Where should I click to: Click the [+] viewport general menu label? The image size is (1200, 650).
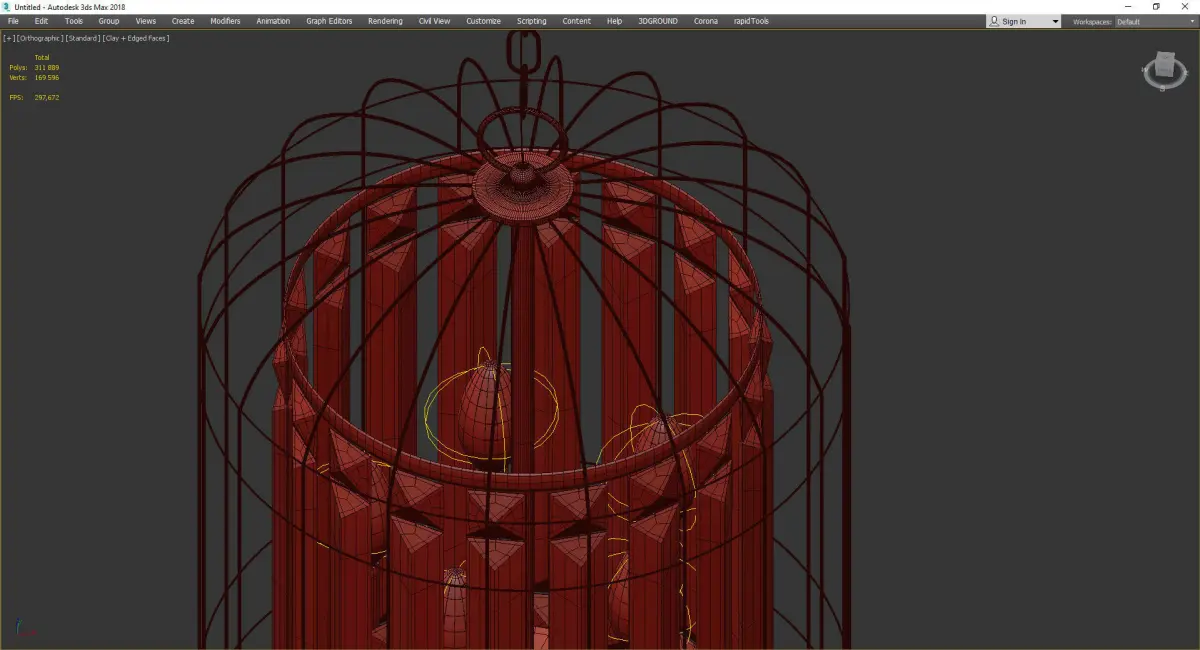(9, 38)
